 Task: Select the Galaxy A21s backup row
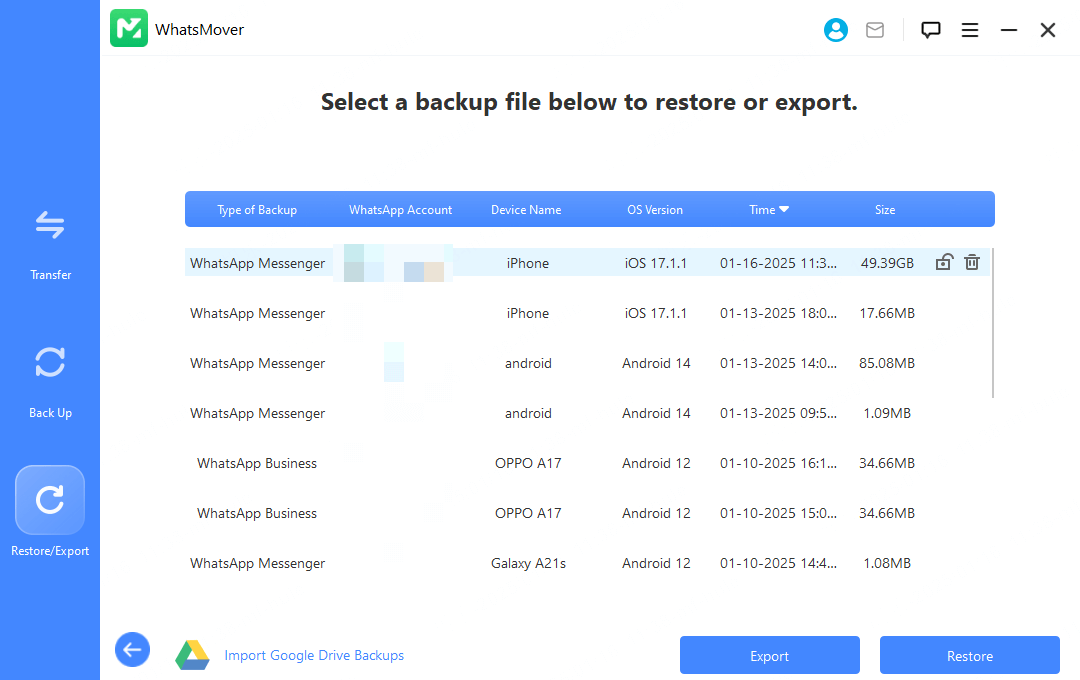[x=528, y=563]
